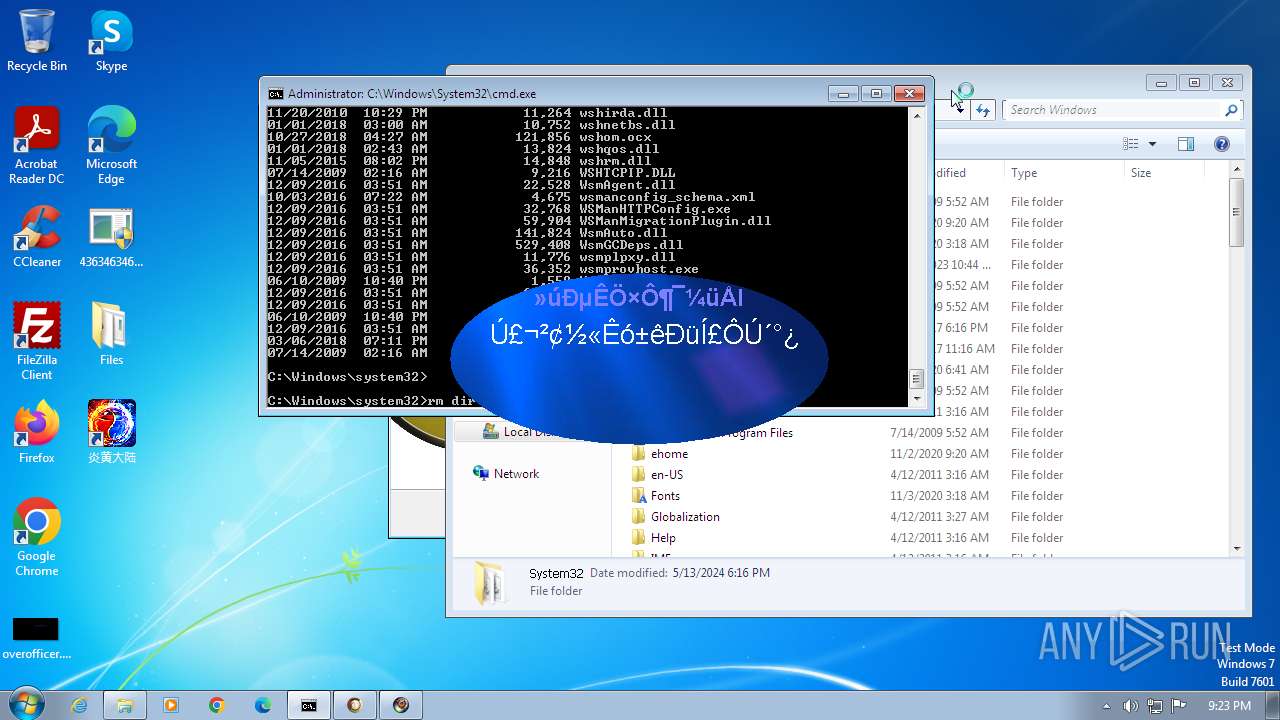Click scroll-up arrow in cmd window
The image size is (1280, 720).
[915, 115]
